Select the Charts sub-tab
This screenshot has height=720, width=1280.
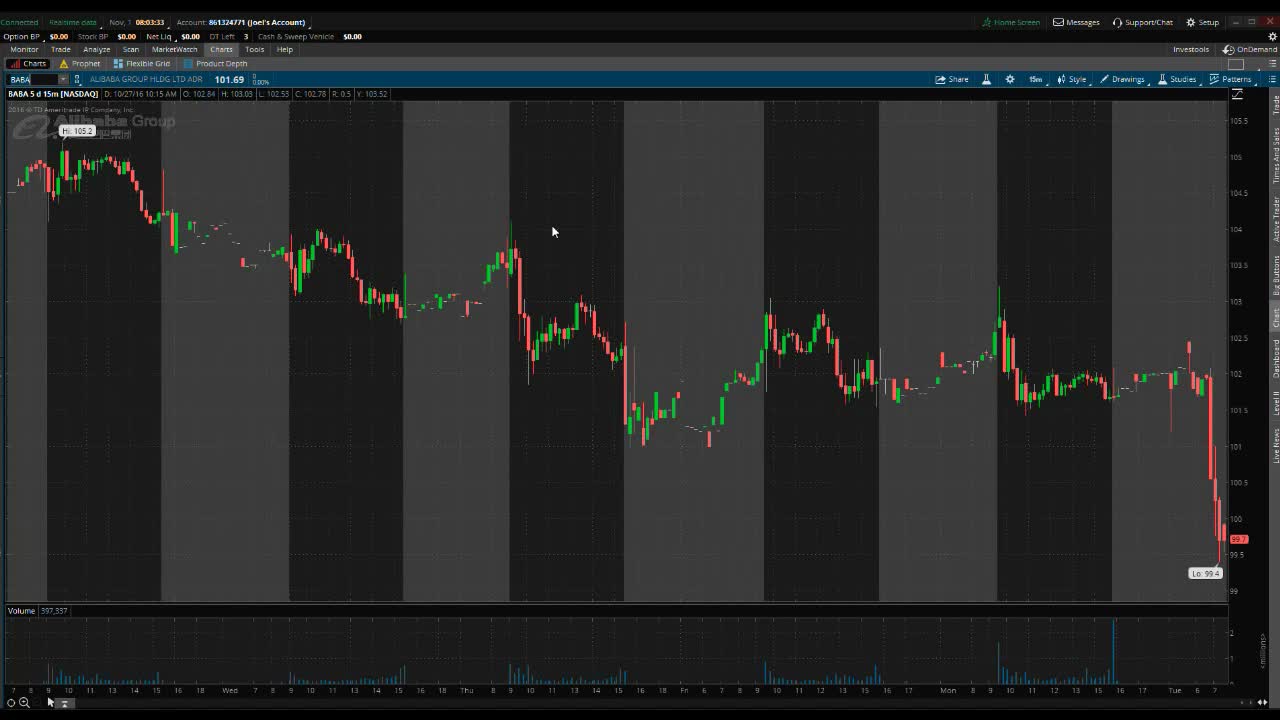click(28, 63)
